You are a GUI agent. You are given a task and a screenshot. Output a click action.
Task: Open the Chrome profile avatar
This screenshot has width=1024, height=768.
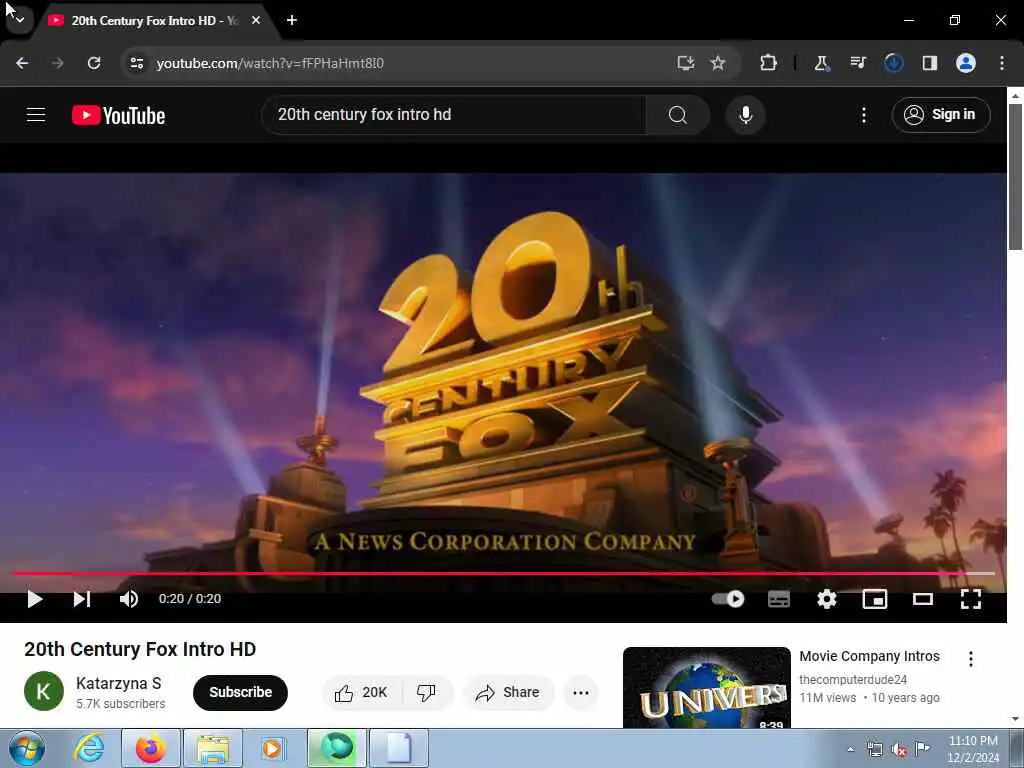click(965, 63)
